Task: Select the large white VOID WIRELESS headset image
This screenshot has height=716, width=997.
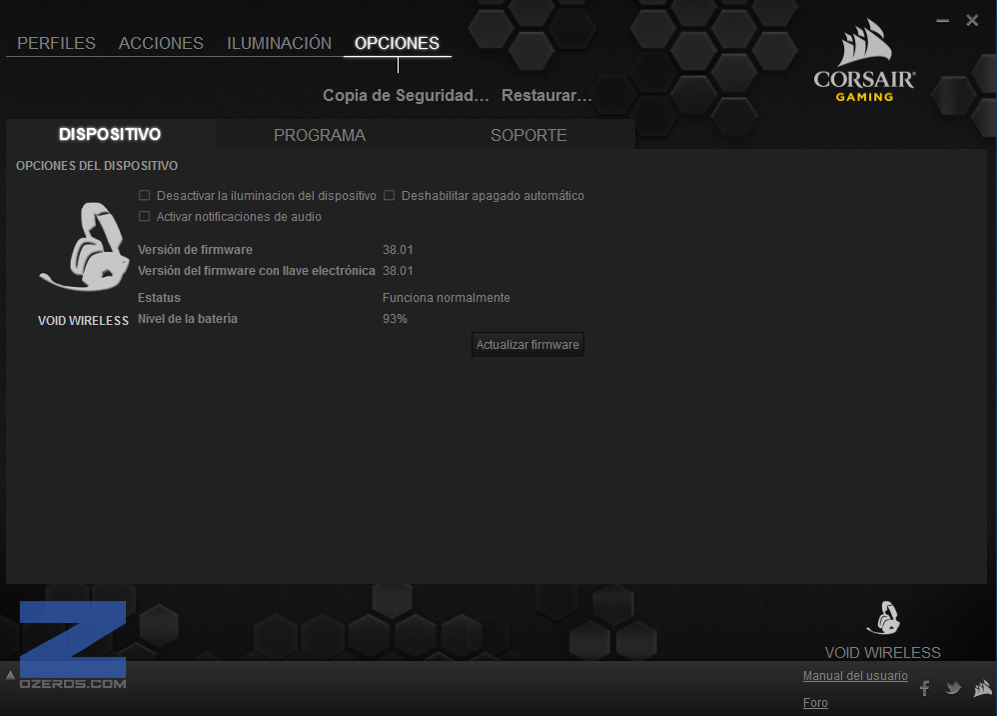Action: click(83, 247)
